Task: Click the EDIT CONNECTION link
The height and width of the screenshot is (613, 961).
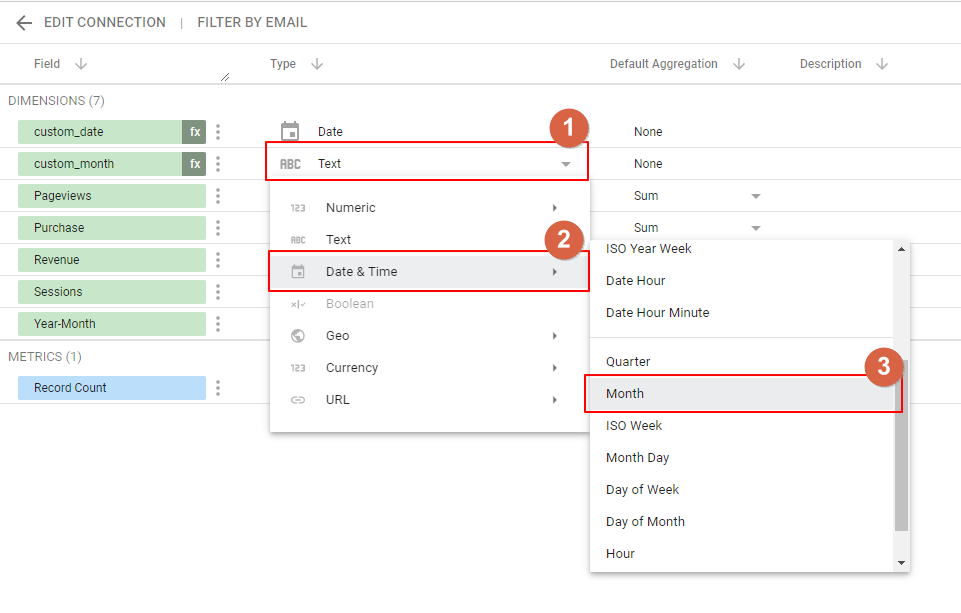Action: click(x=105, y=22)
